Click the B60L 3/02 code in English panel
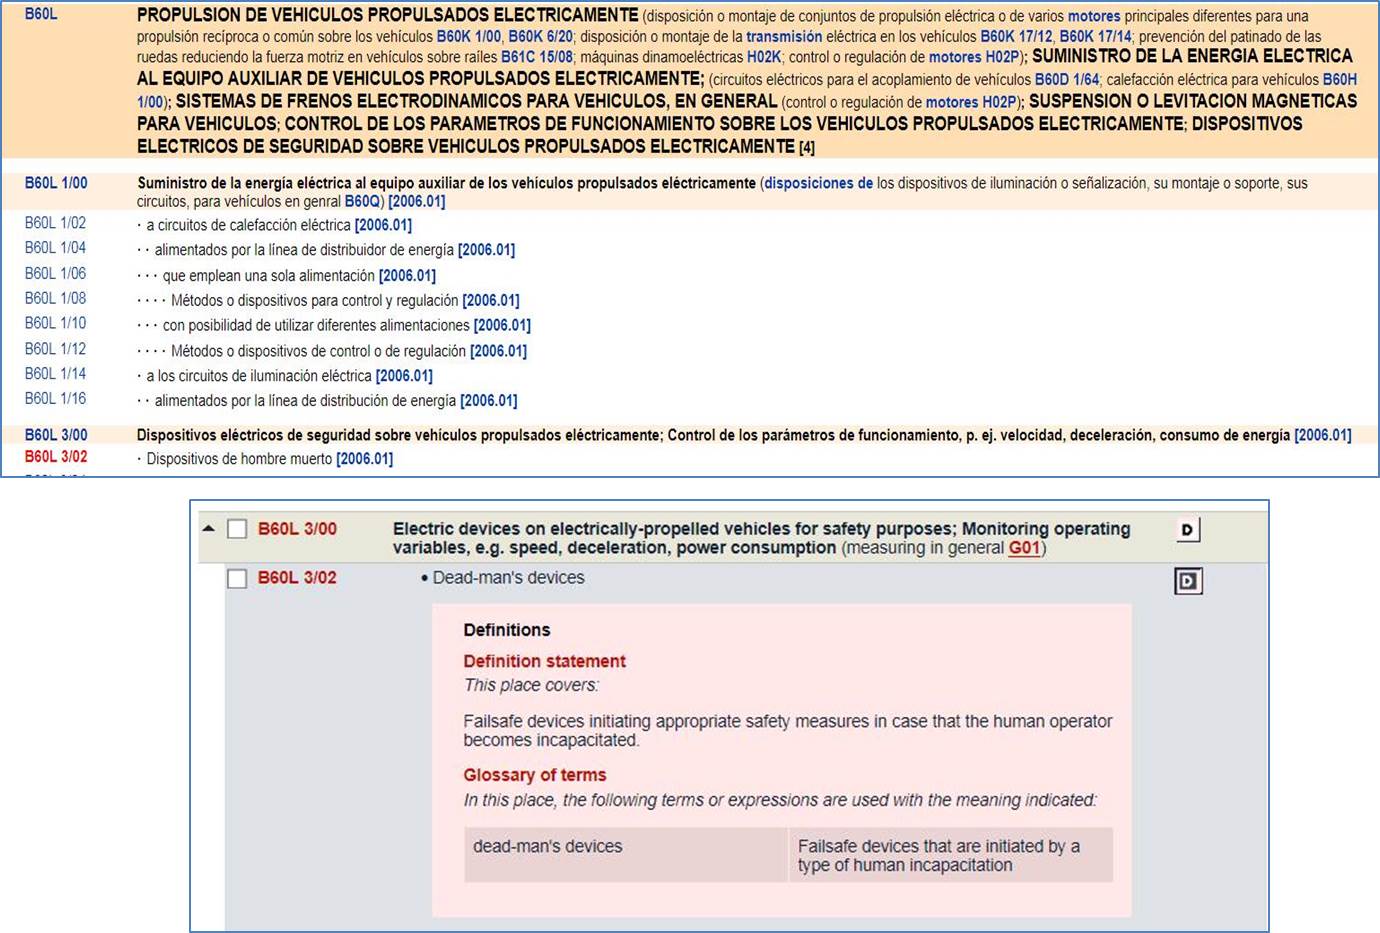Image resolution: width=1380 pixels, height=933 pixels. point(297,578)
